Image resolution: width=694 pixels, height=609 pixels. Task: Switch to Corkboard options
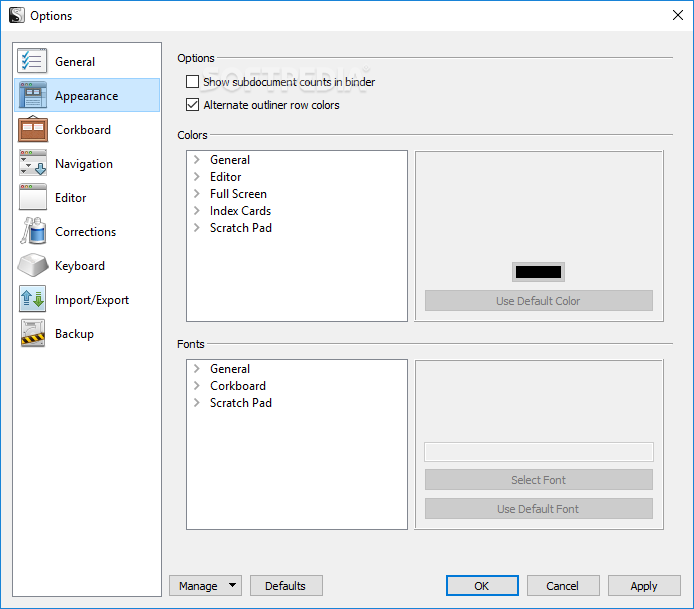tap(87, 129)
